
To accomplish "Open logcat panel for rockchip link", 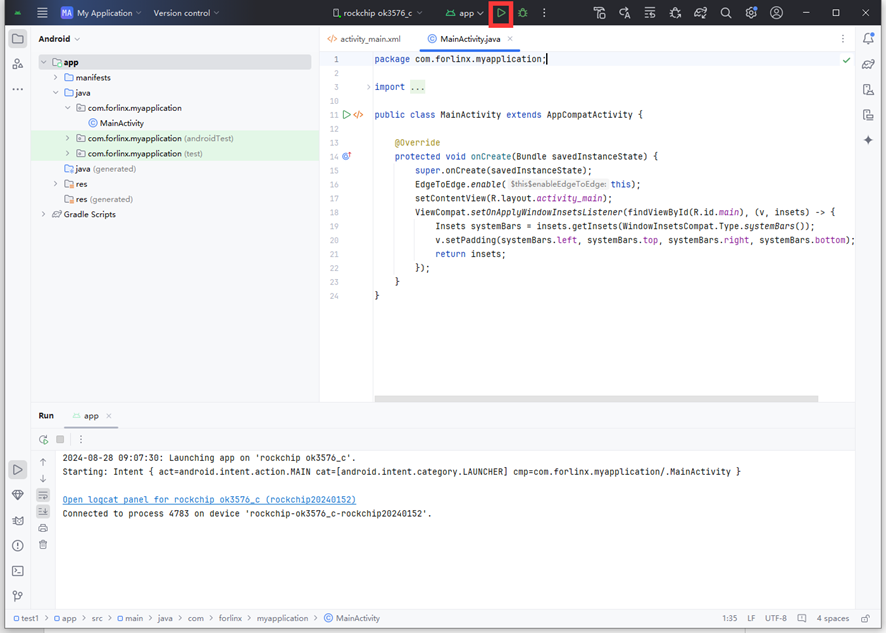I will click(x=209, y=500).
